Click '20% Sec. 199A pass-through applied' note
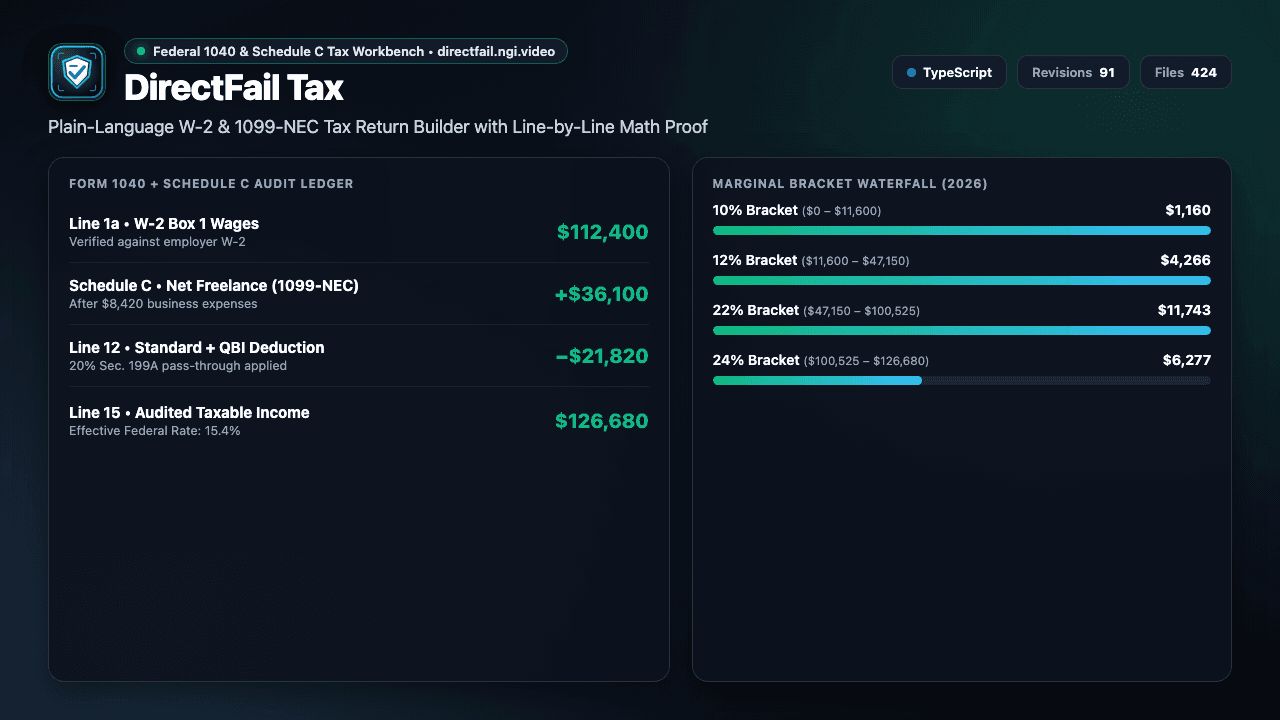This screenshot has width=1280, height=720. pyautogui.click(x=178, y=366)
